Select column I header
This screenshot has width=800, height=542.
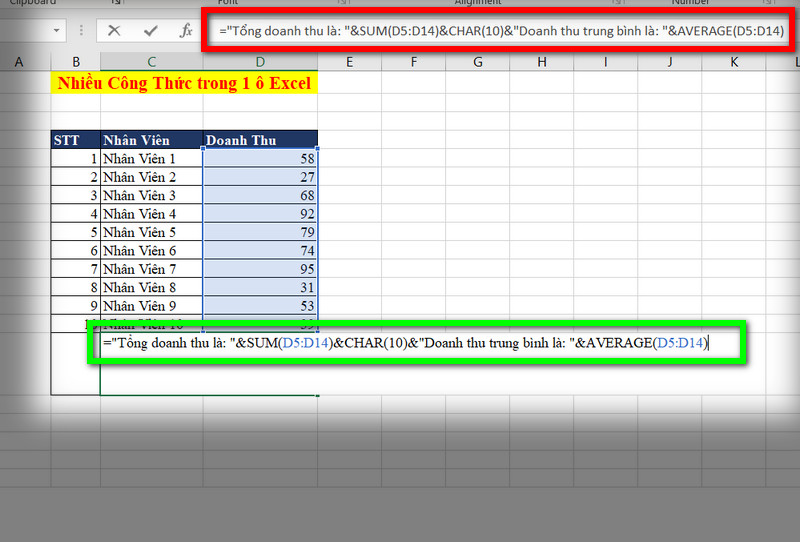(606, 62)
